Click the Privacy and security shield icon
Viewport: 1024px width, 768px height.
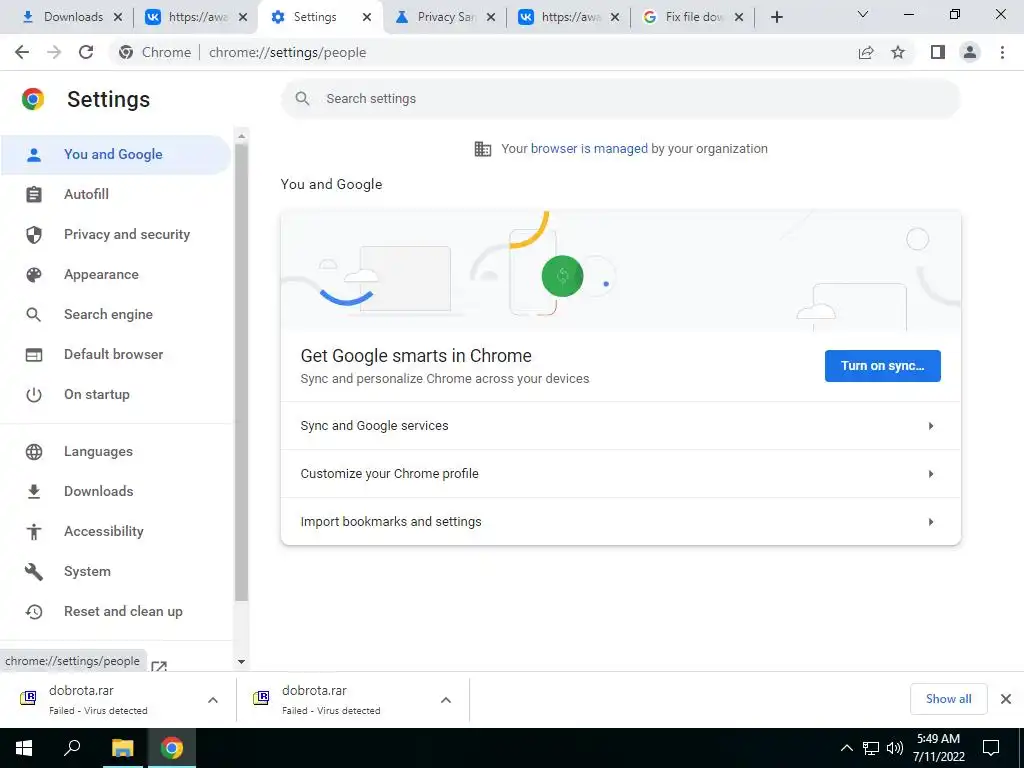(34, 234)
